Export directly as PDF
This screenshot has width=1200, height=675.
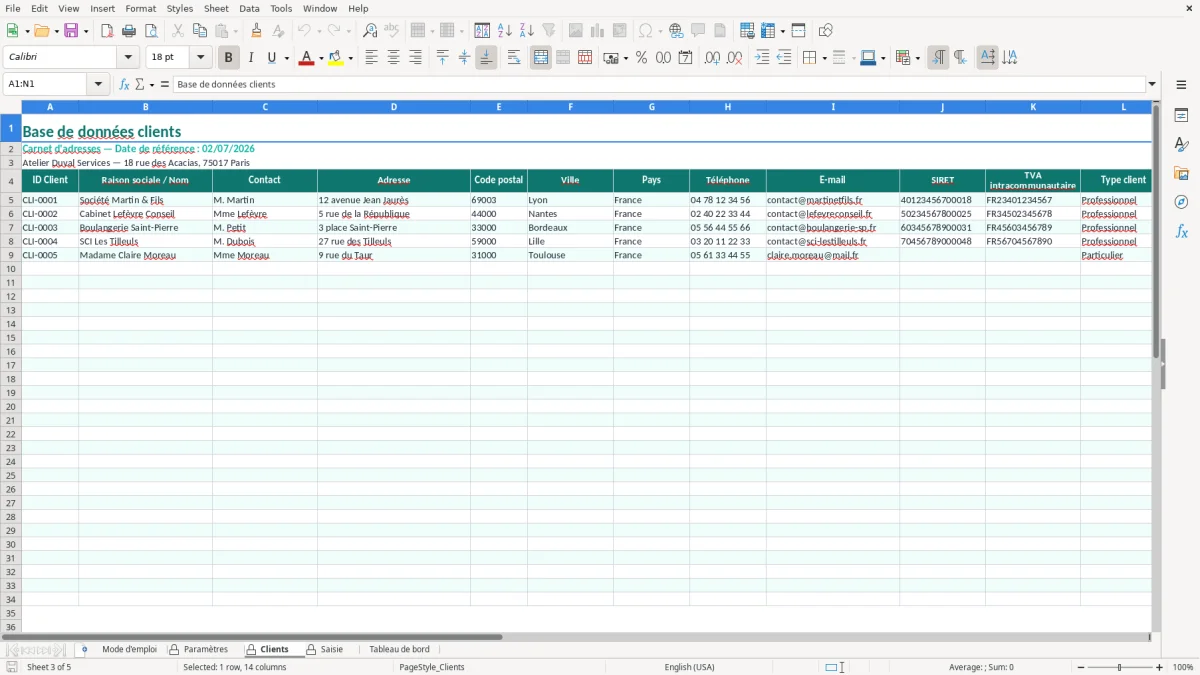(107, 31)
